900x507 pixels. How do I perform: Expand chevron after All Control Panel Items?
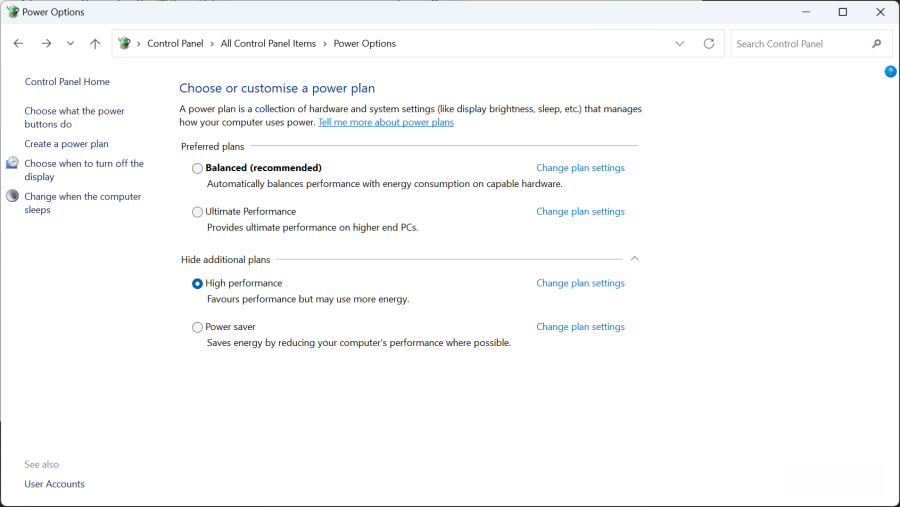(x=325, y=44)
